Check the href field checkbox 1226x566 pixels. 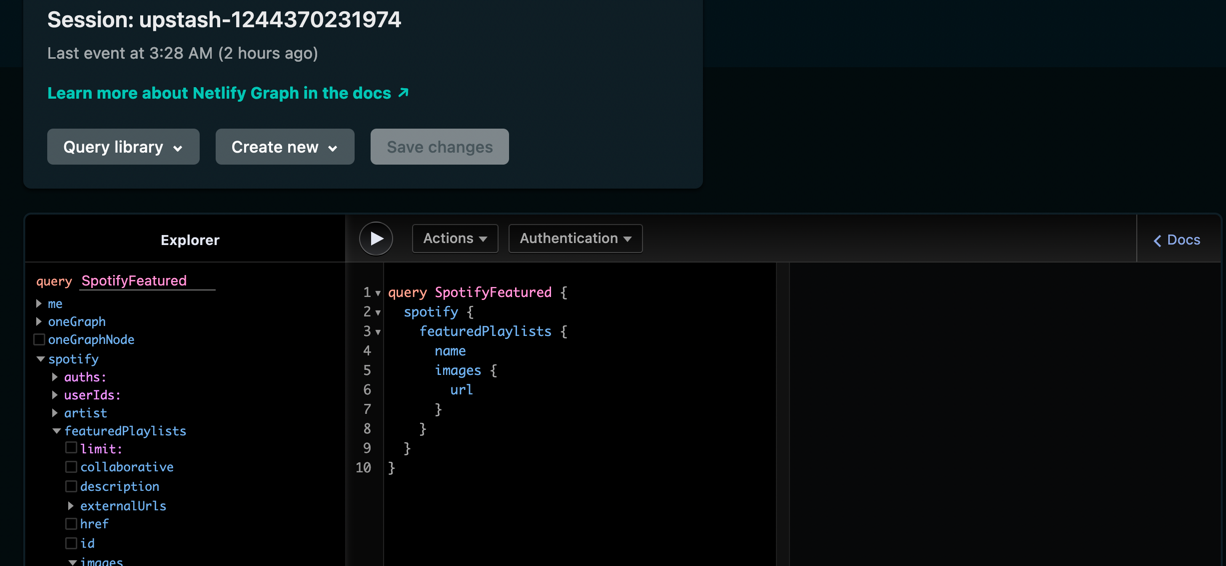[x=71, y=524]
